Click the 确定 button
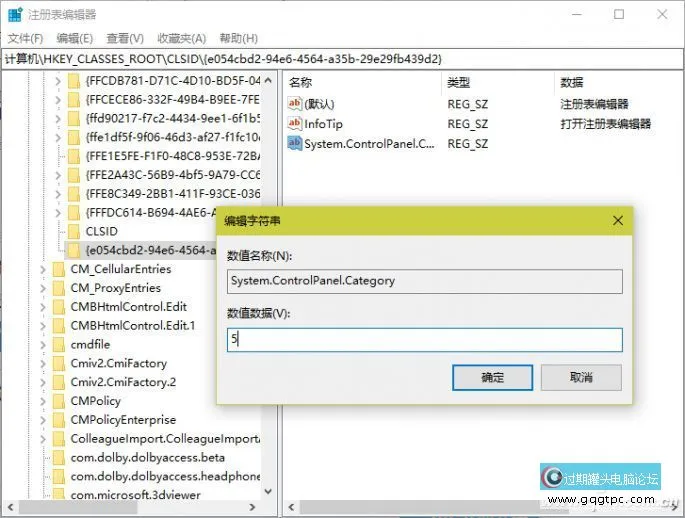Viewport: 685px width, 518px height. pos(492,377)
